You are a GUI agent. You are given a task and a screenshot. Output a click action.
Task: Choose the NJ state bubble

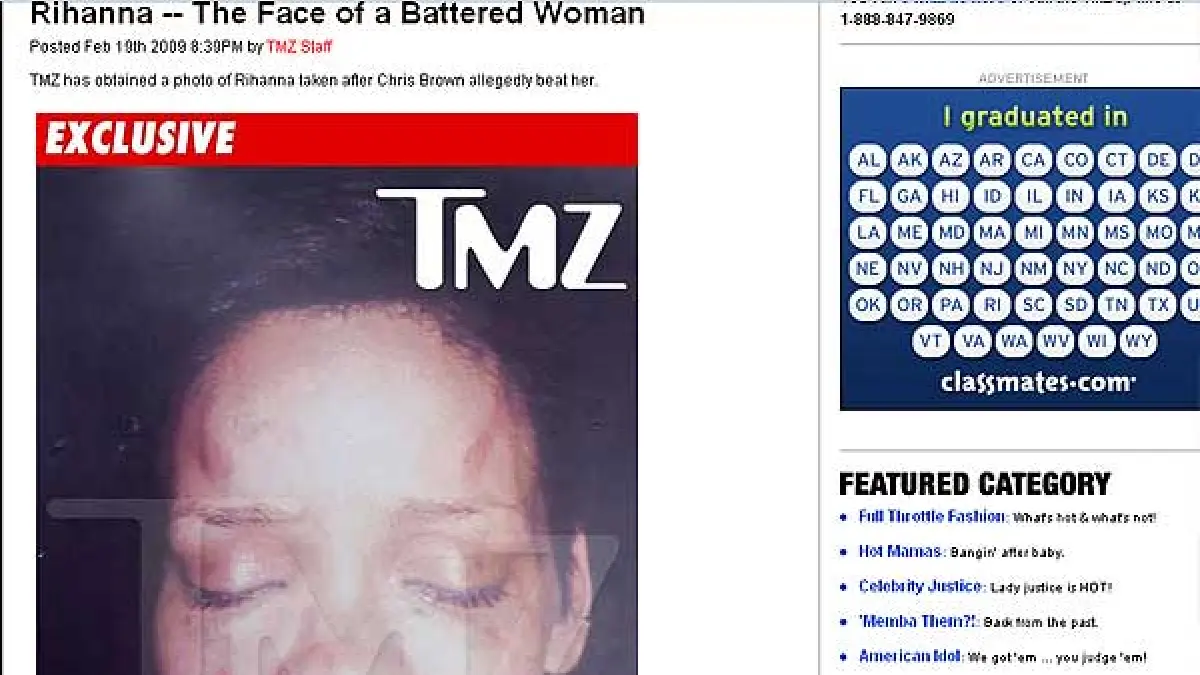pos(992,269)
